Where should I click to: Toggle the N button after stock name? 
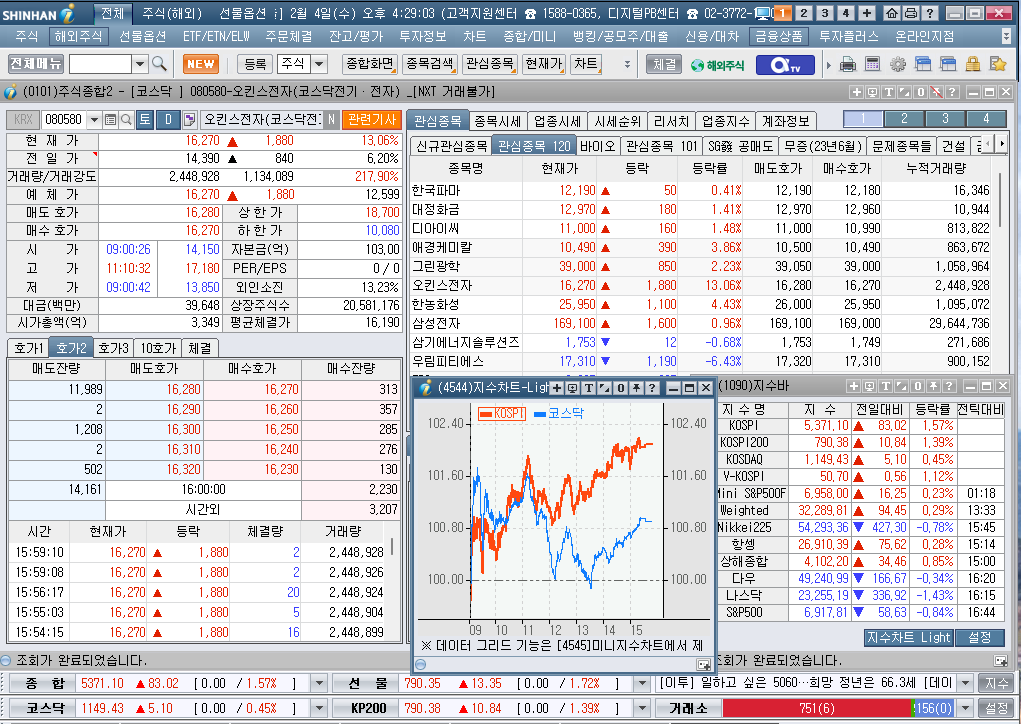(331, 119)
